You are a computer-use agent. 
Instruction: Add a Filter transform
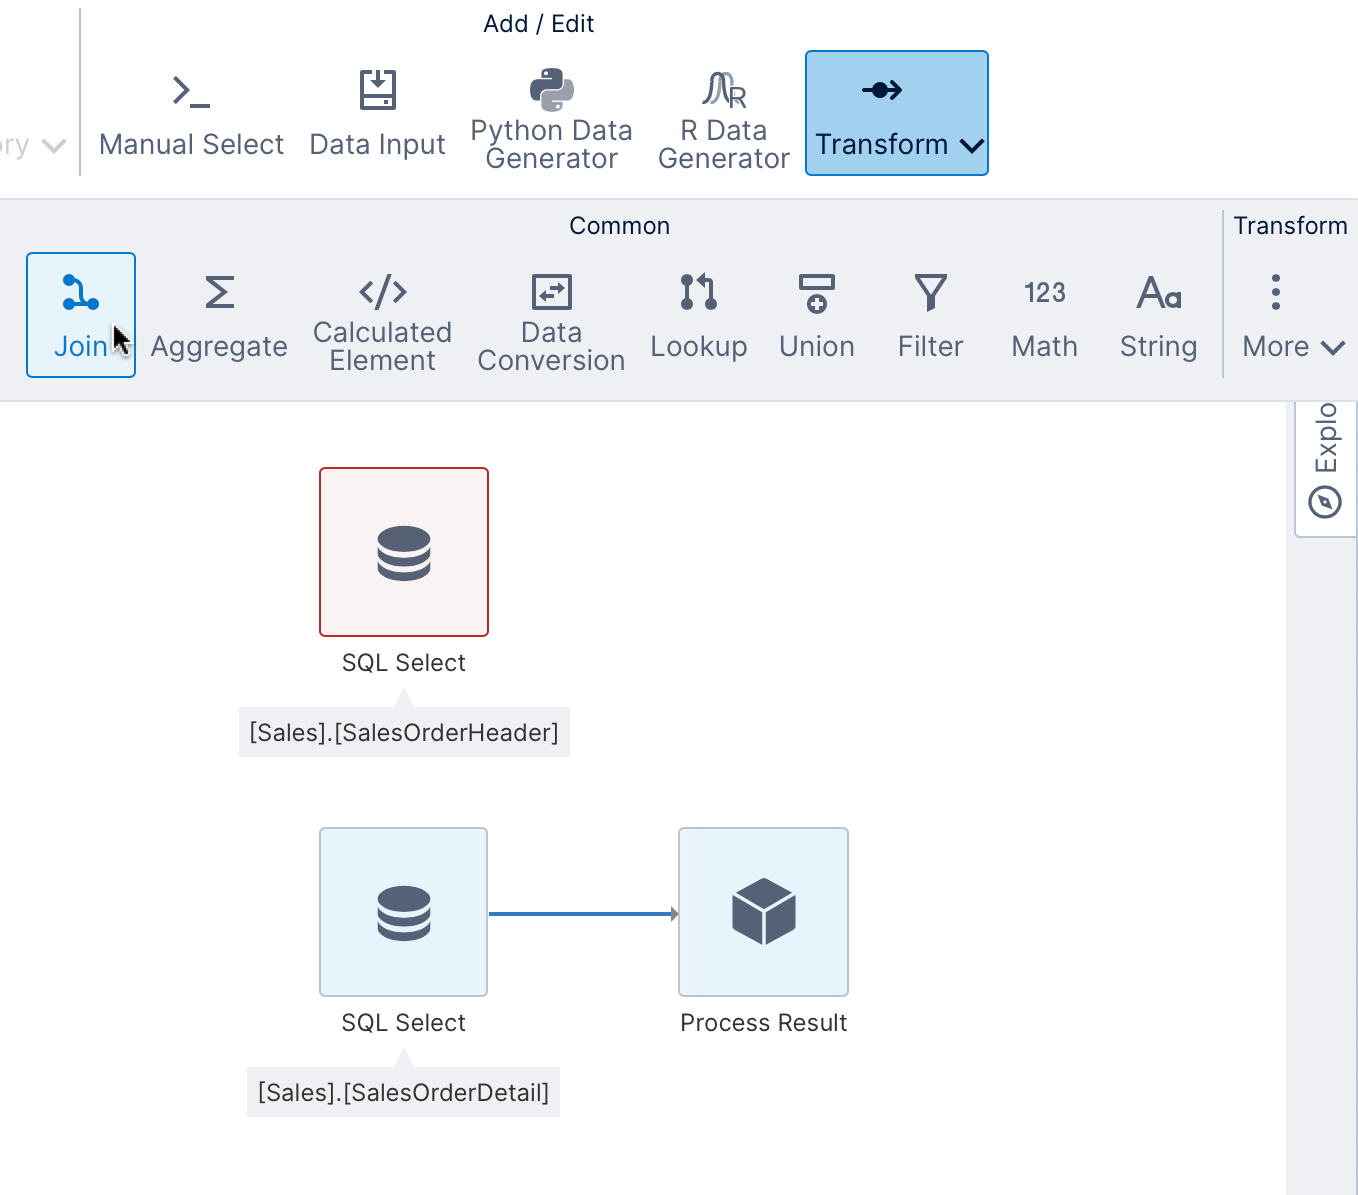pyautogui.click(x=930, y=315)
